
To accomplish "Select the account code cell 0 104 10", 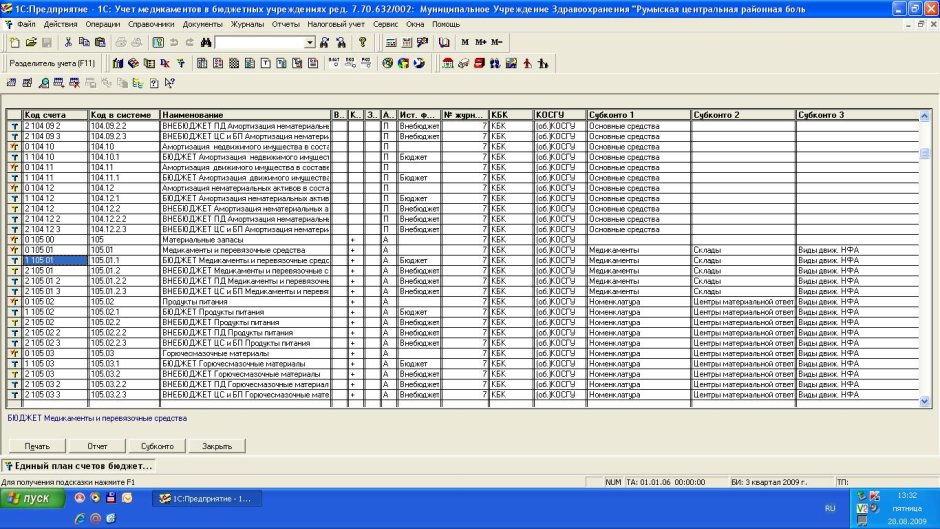I will (55, 146).
